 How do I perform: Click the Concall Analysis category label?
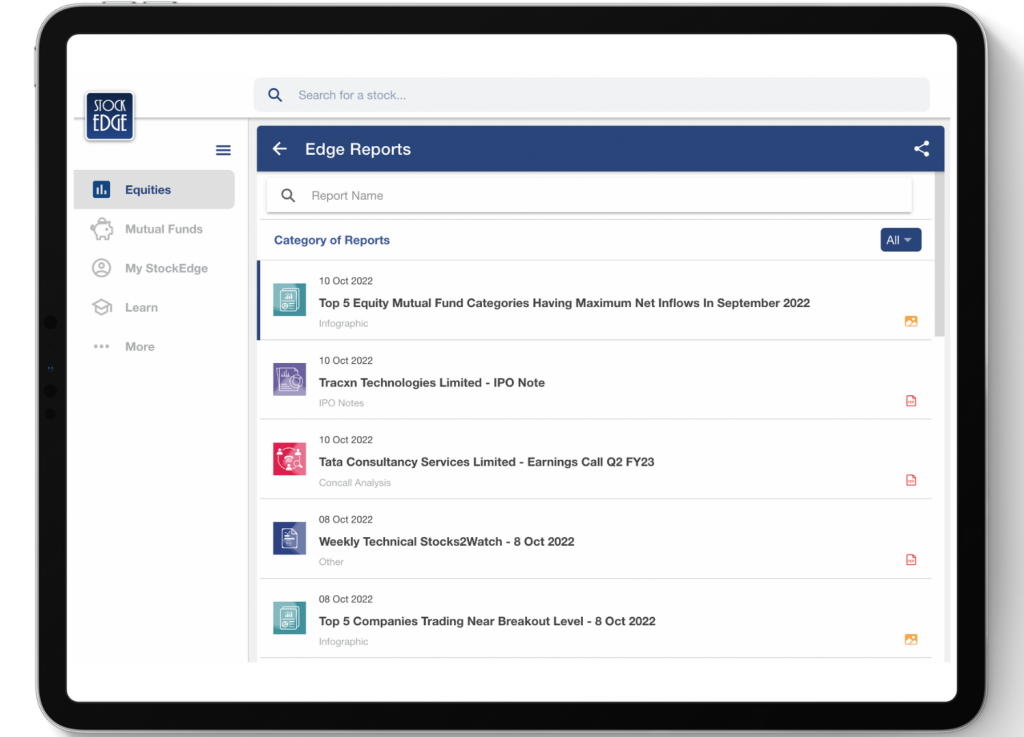pos(355,482)
